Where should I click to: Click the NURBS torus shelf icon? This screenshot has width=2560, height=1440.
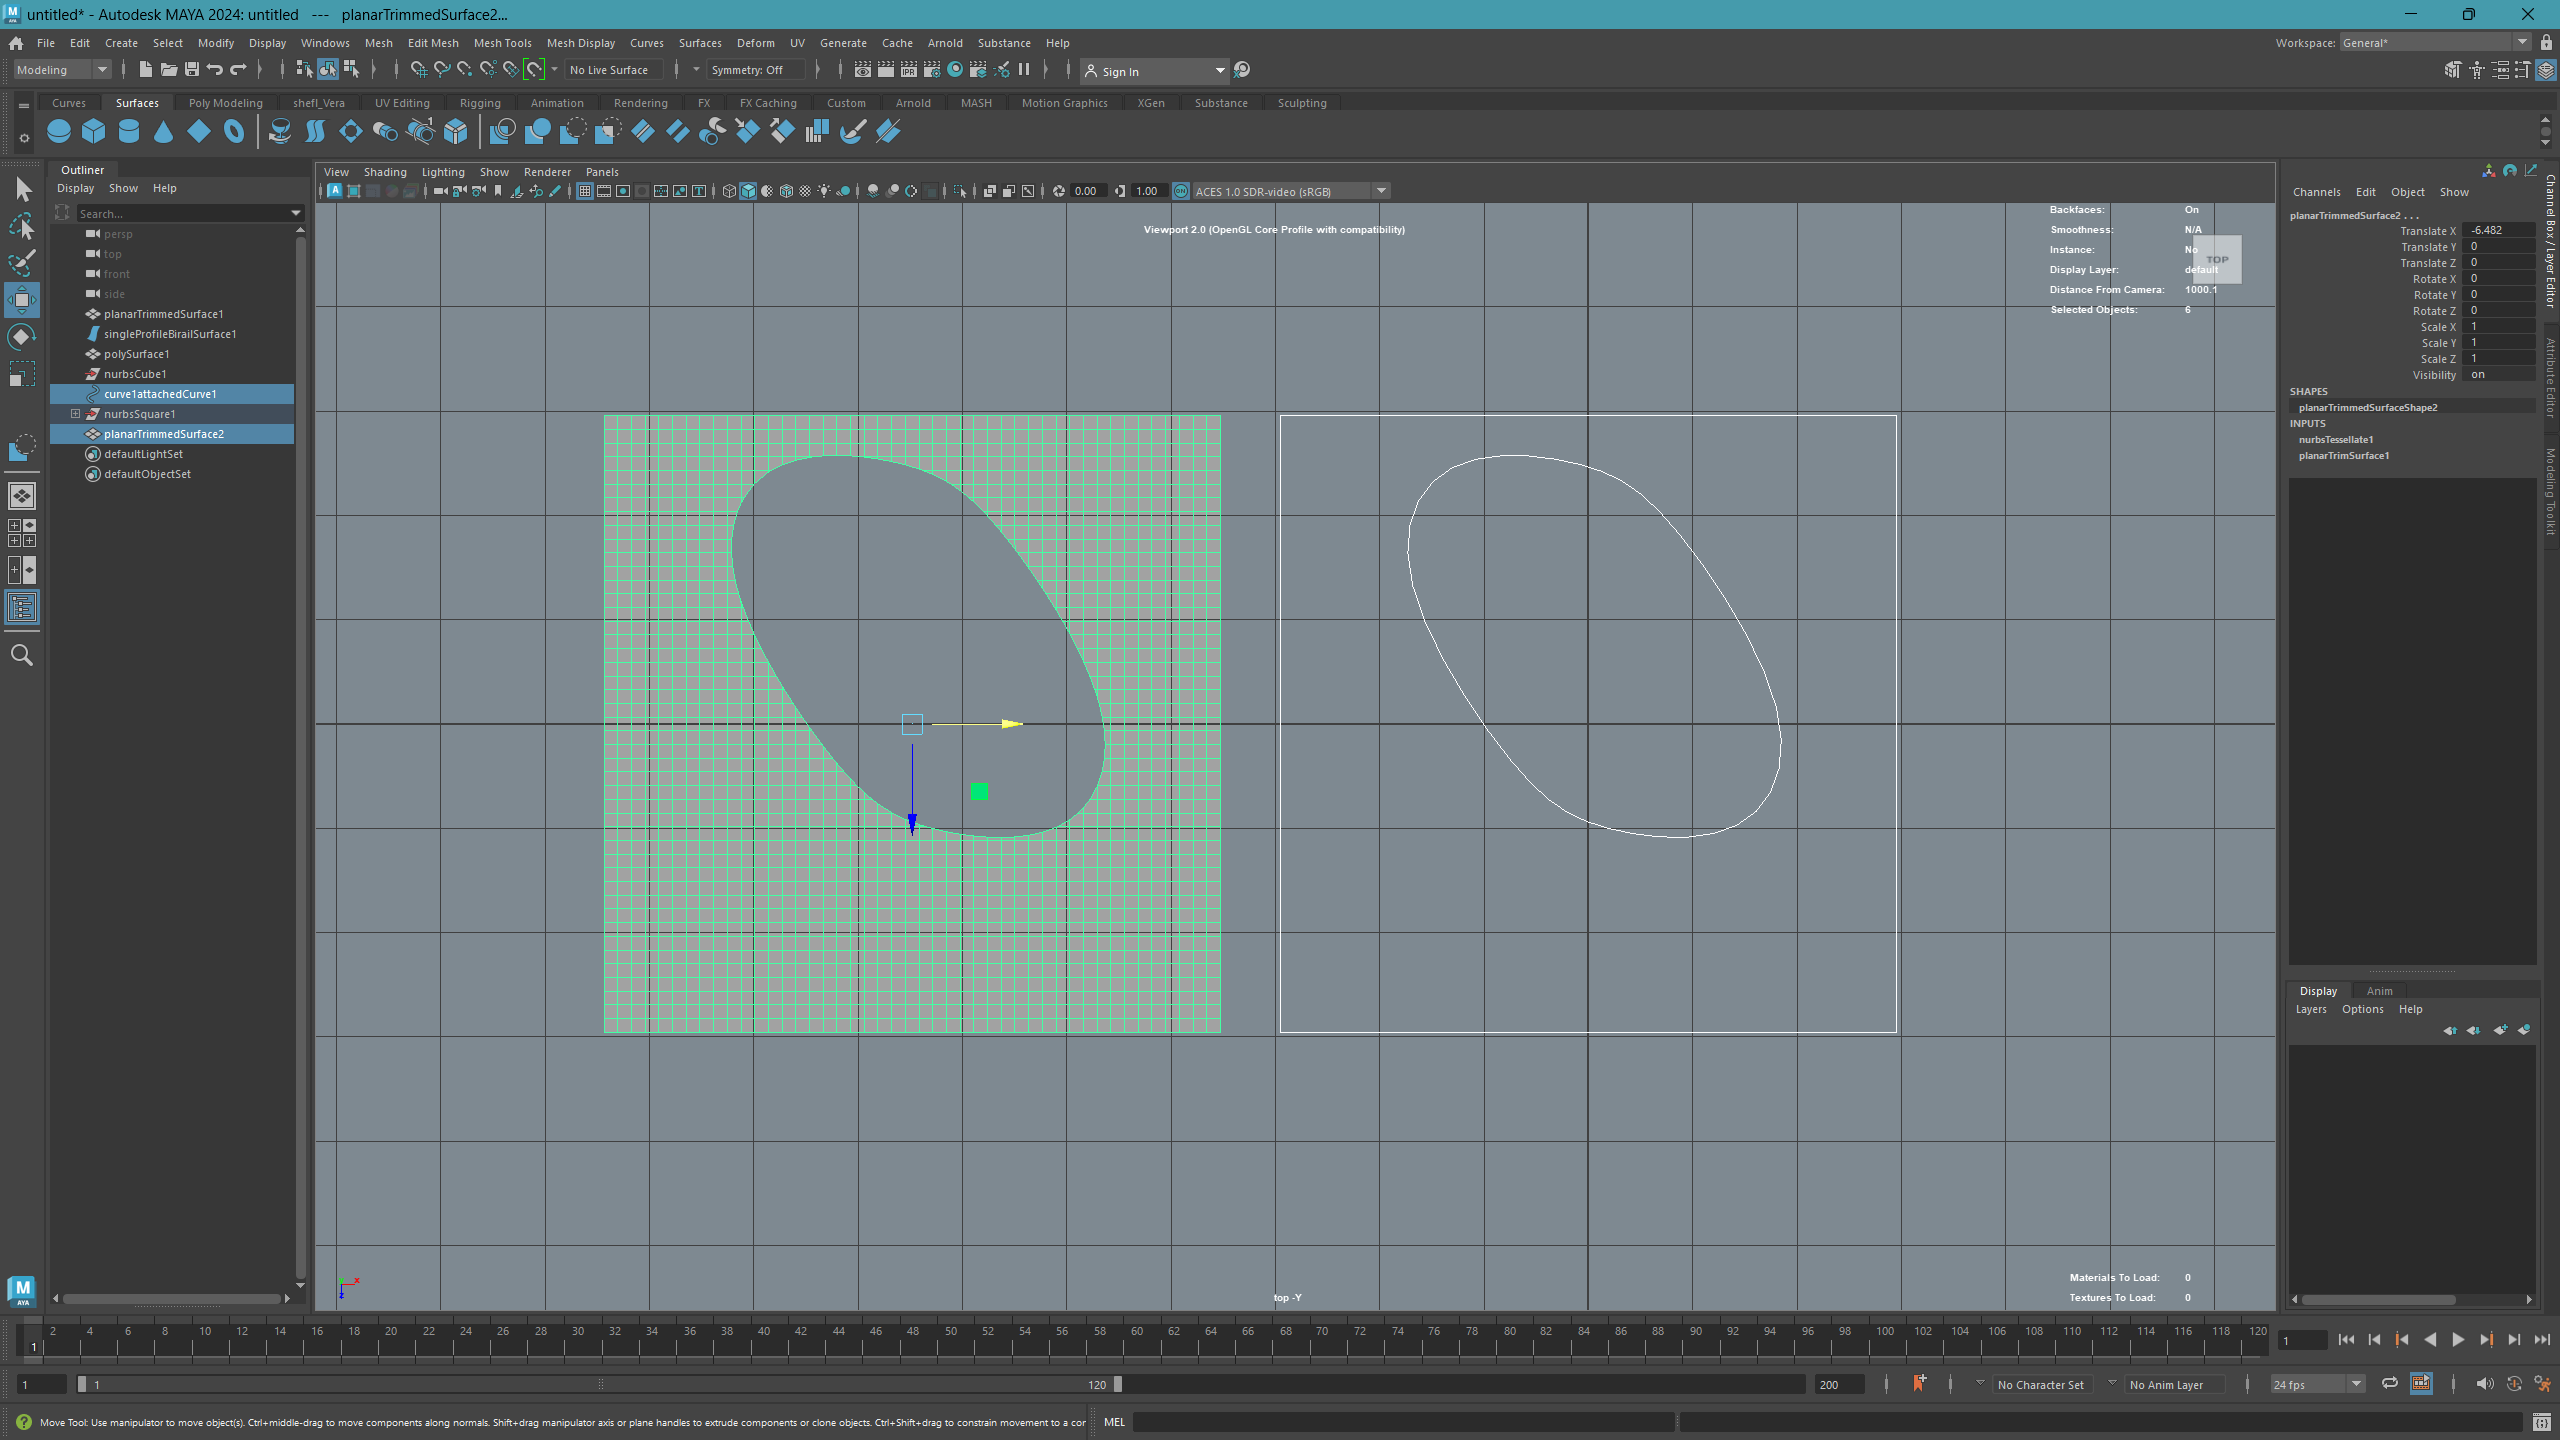(234, 131)
